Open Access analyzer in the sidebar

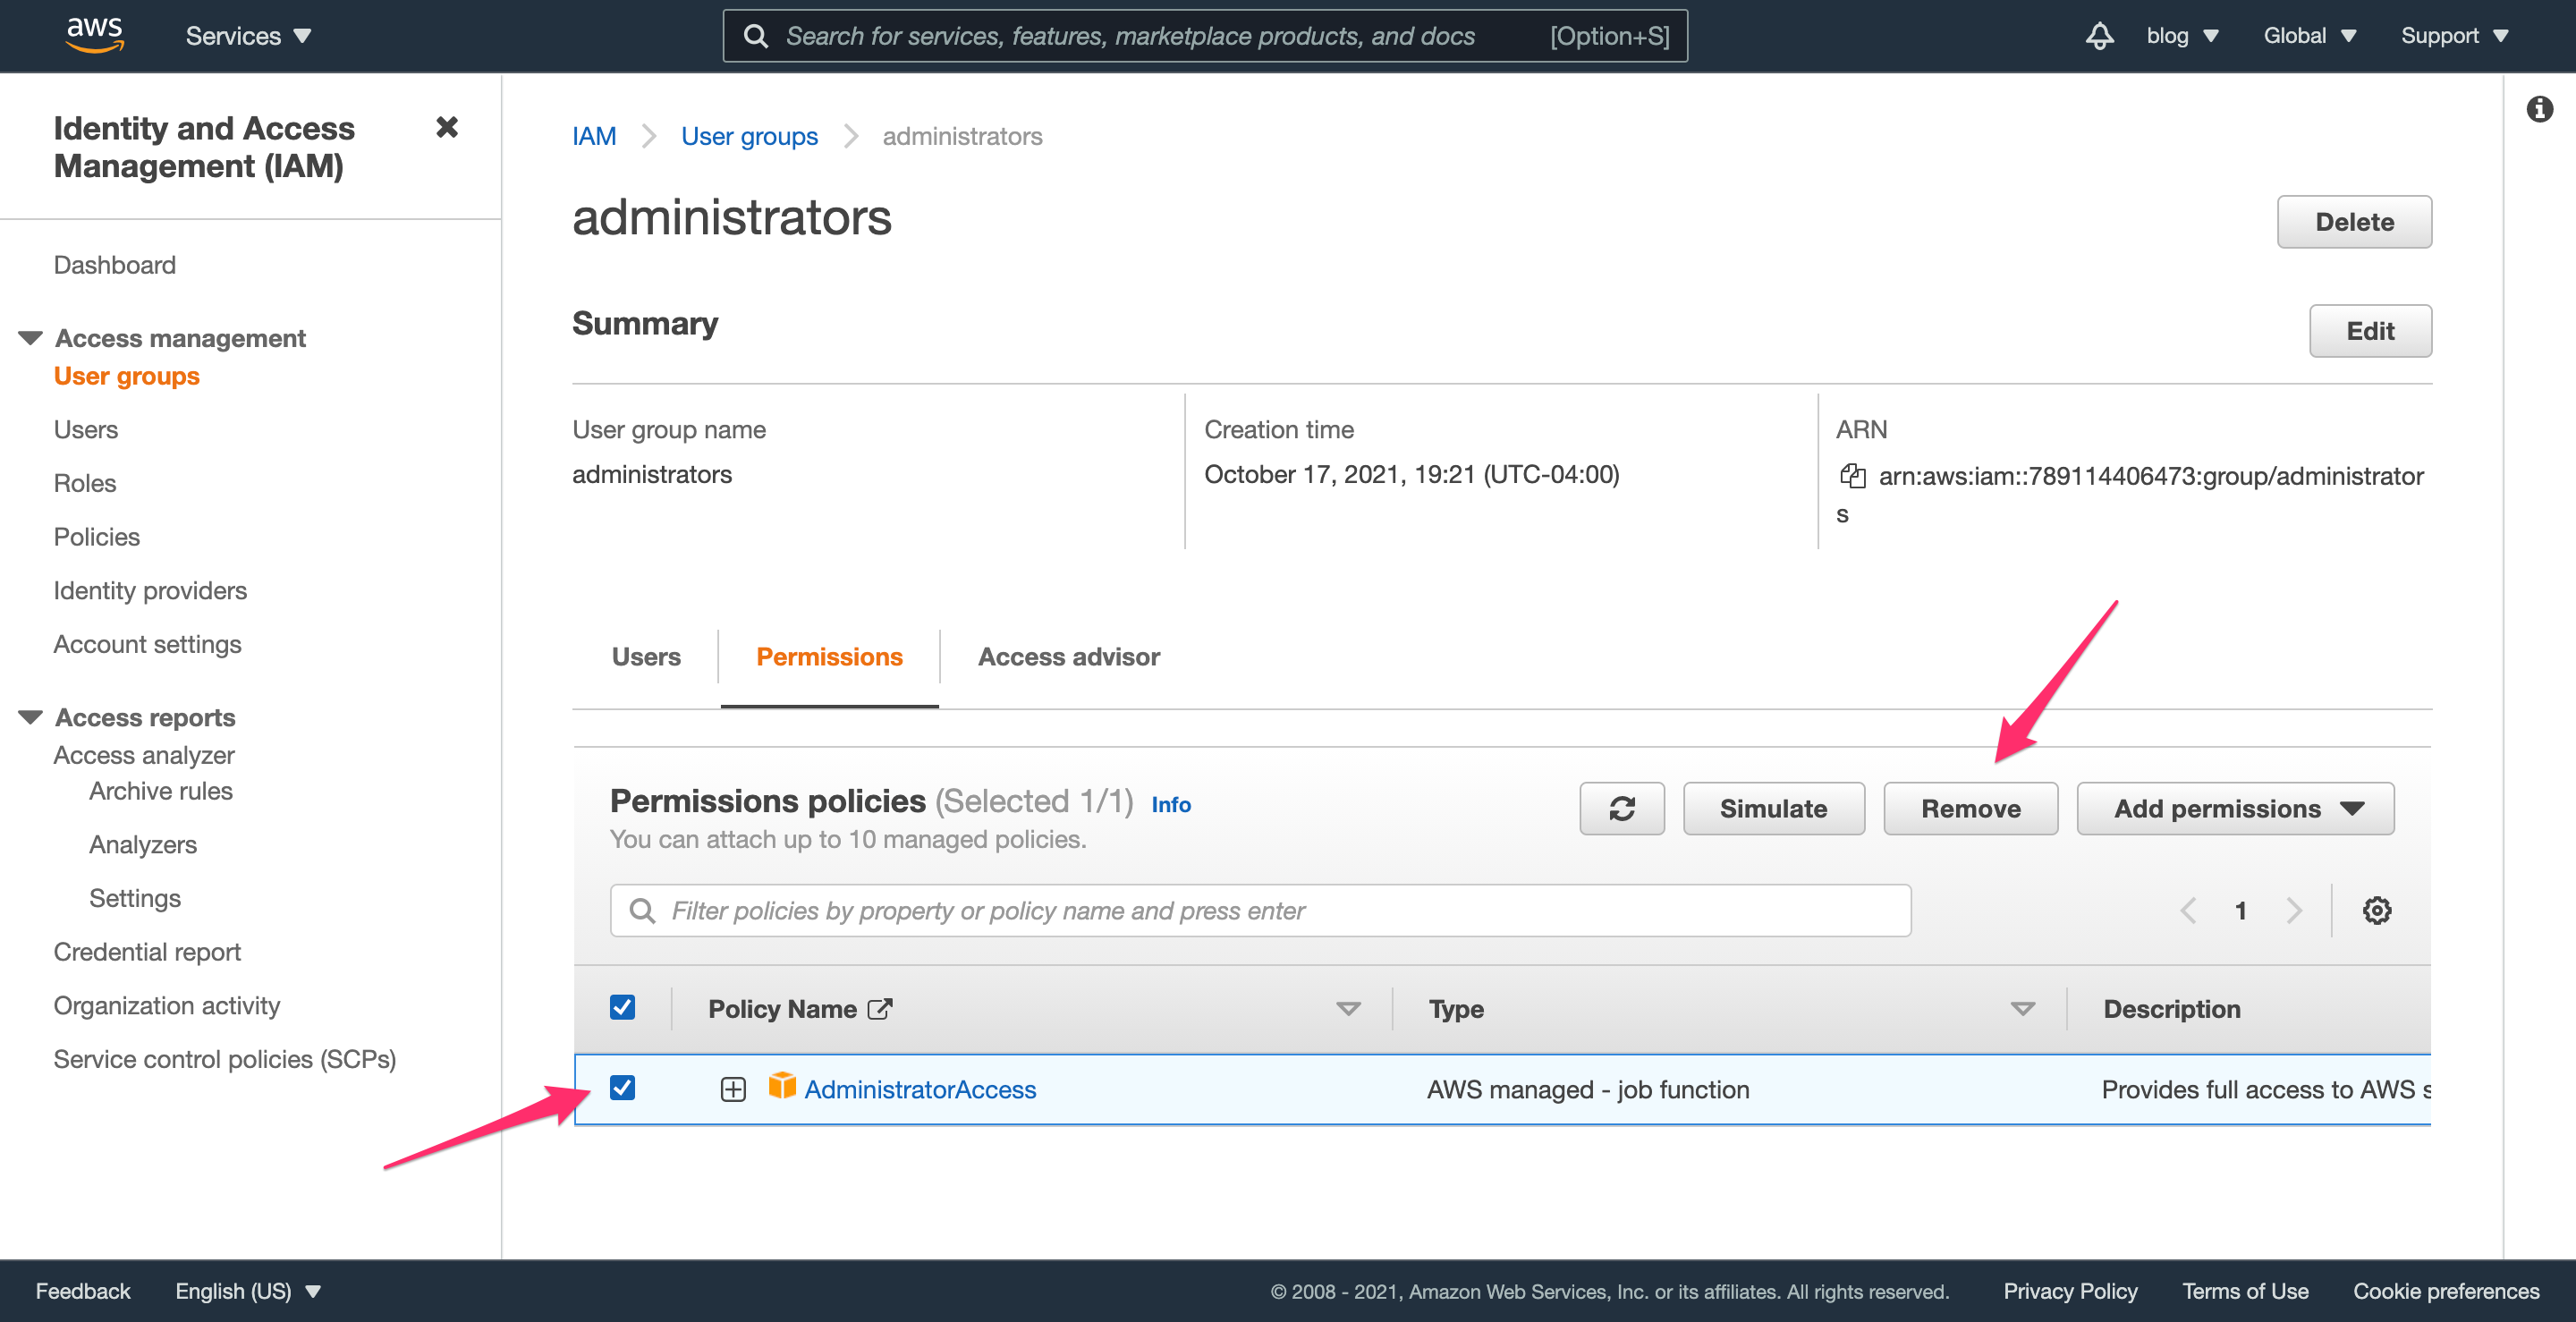[x=144, y=755]
